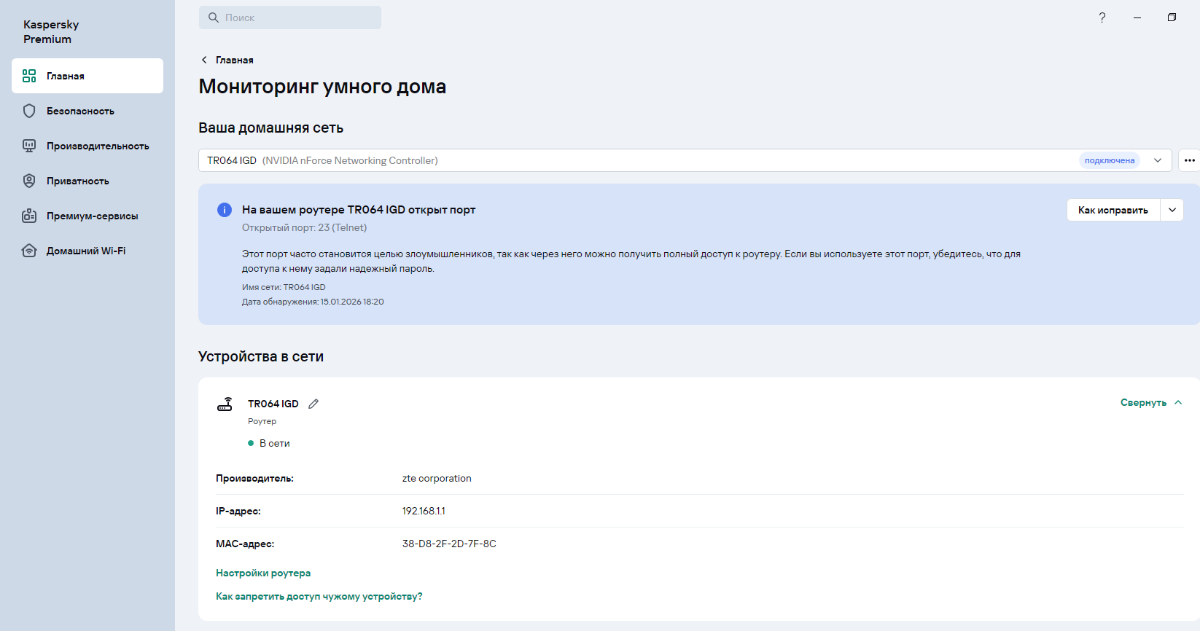Click the dropdown arrow next to подключена
The width and height of the screenshot is (1200, 631).
1158,160
